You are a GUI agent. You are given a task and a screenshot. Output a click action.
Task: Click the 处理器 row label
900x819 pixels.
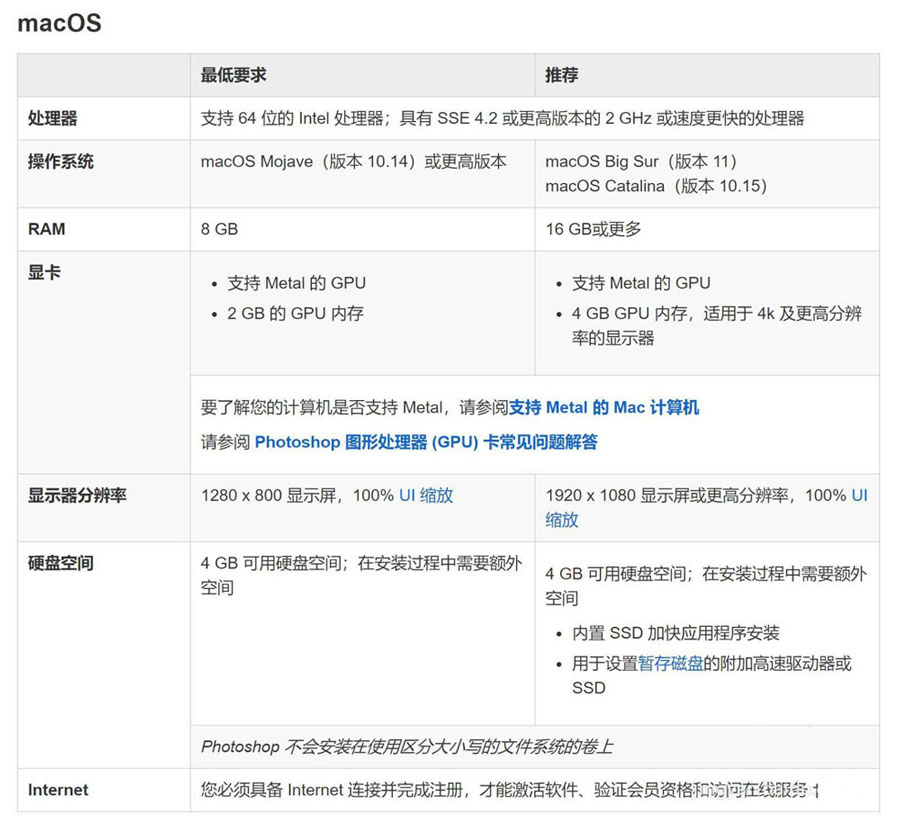(x=53, y=118)
